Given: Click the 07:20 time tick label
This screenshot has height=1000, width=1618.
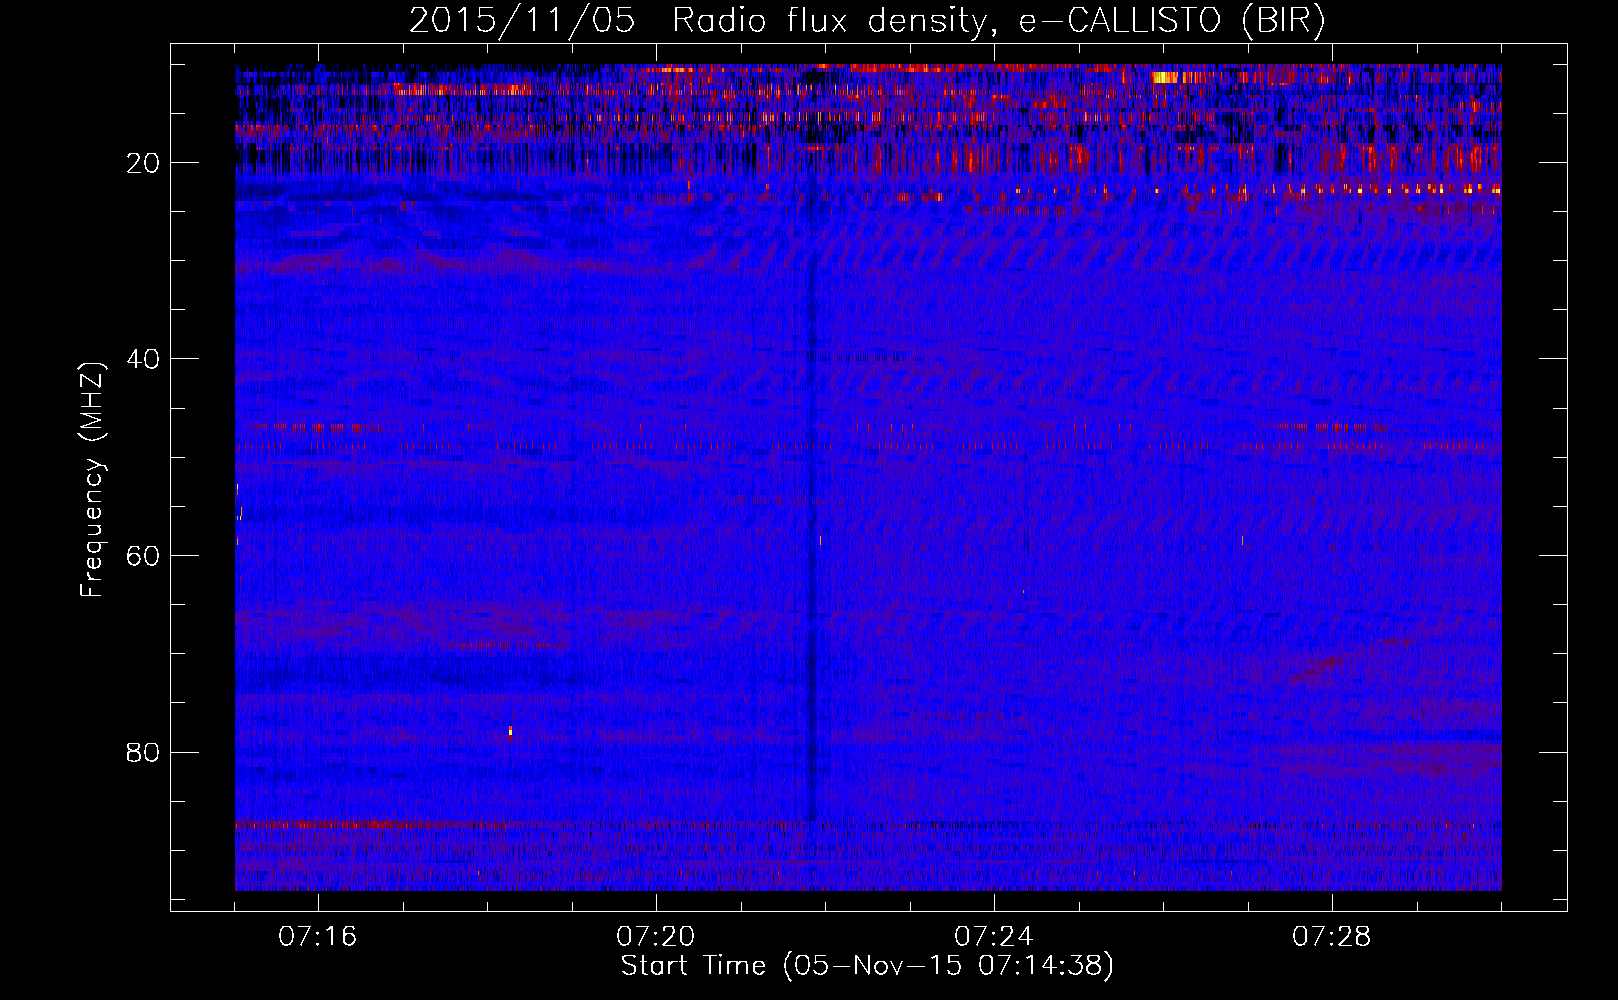Looking at the screenshot, I should (x=656, y=937).
